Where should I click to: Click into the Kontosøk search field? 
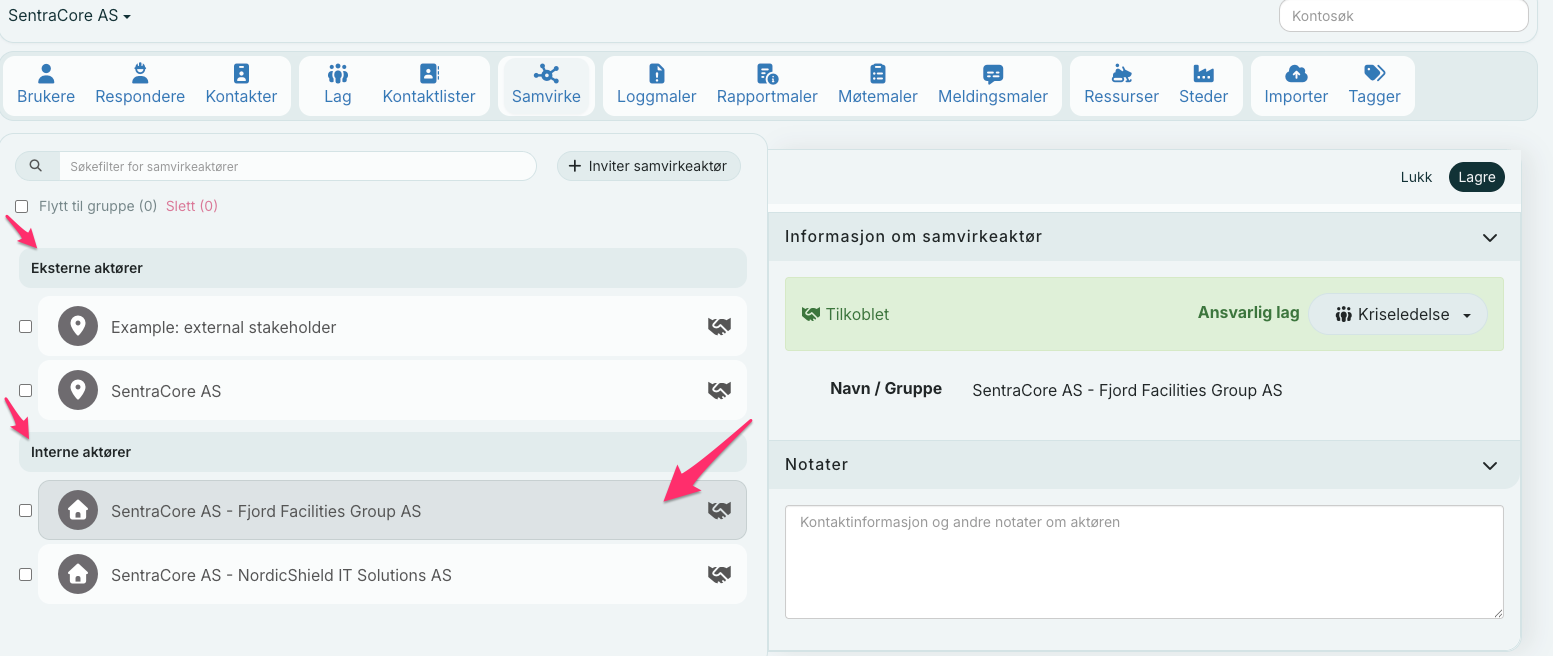pyautogui.click(x=1403, y=16)
